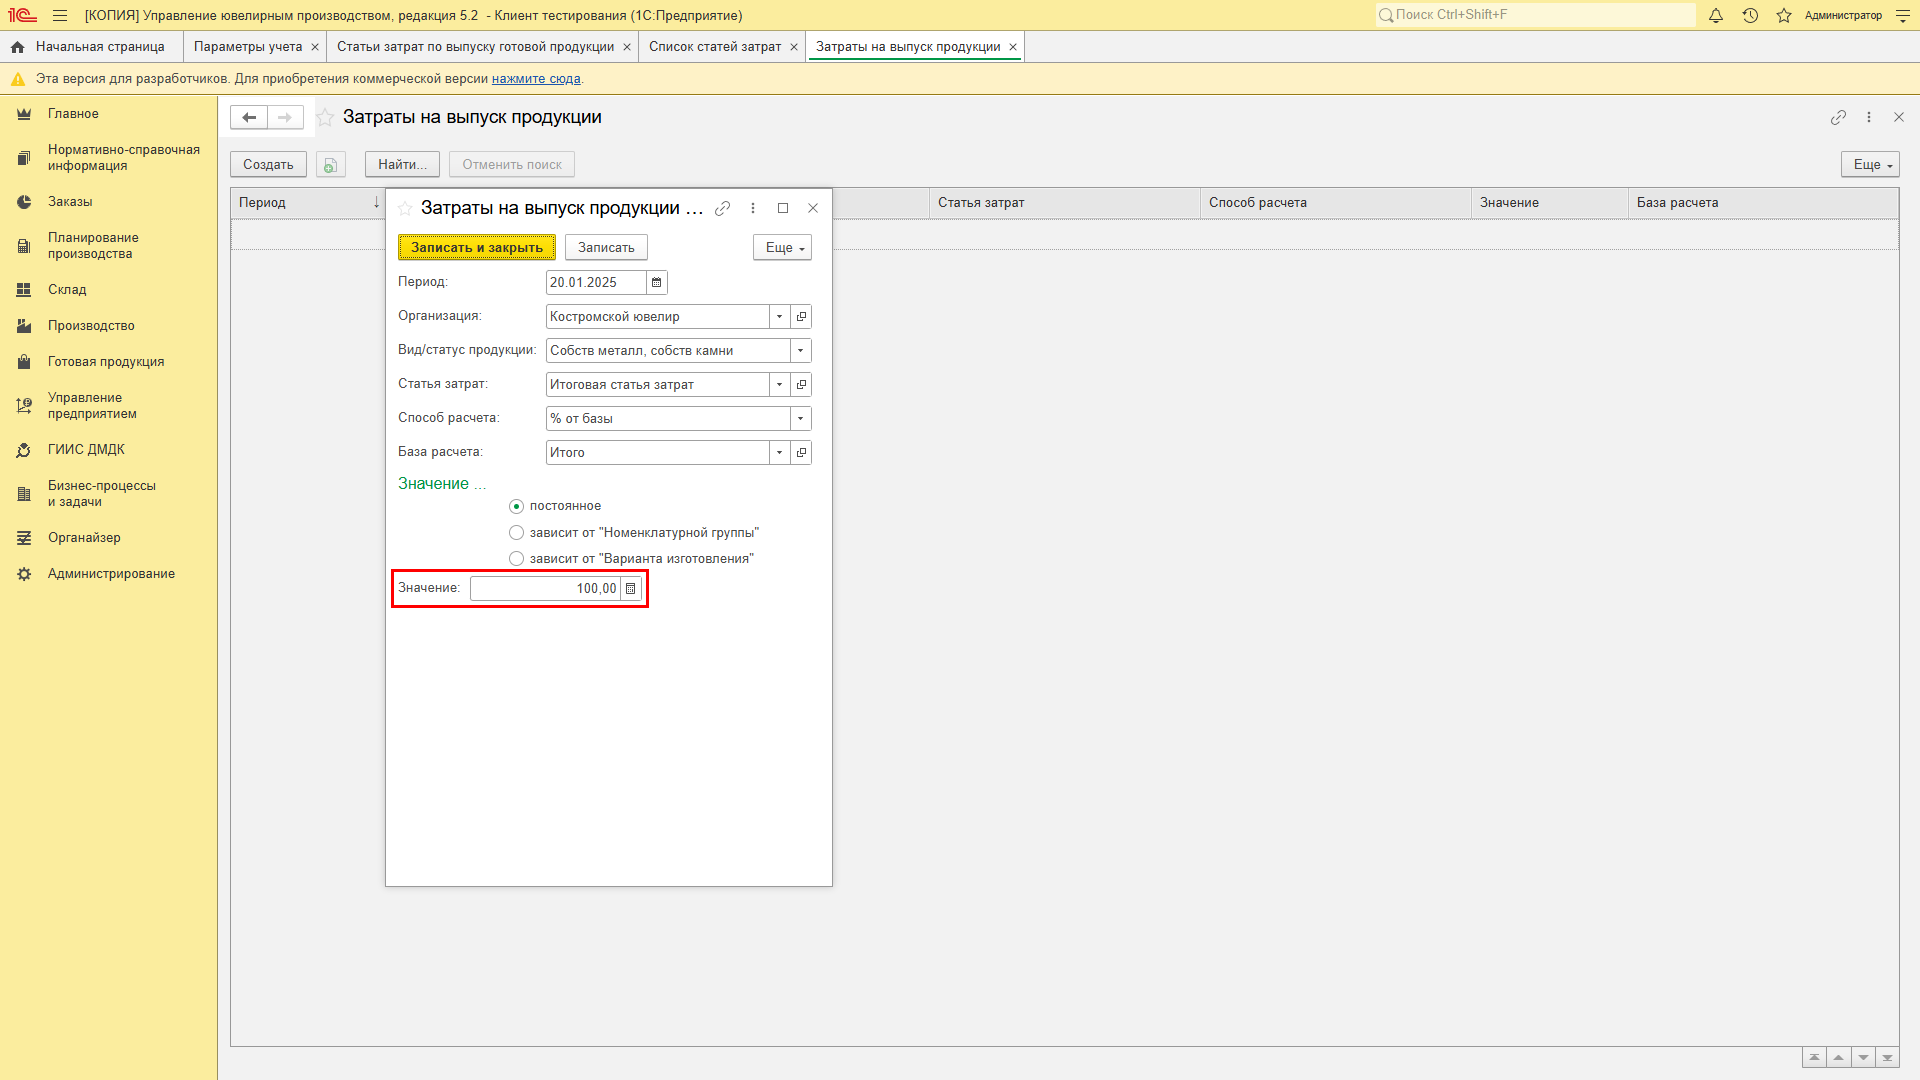Click База расчета column header
1920x1080 pixels.
[1763, 203]
